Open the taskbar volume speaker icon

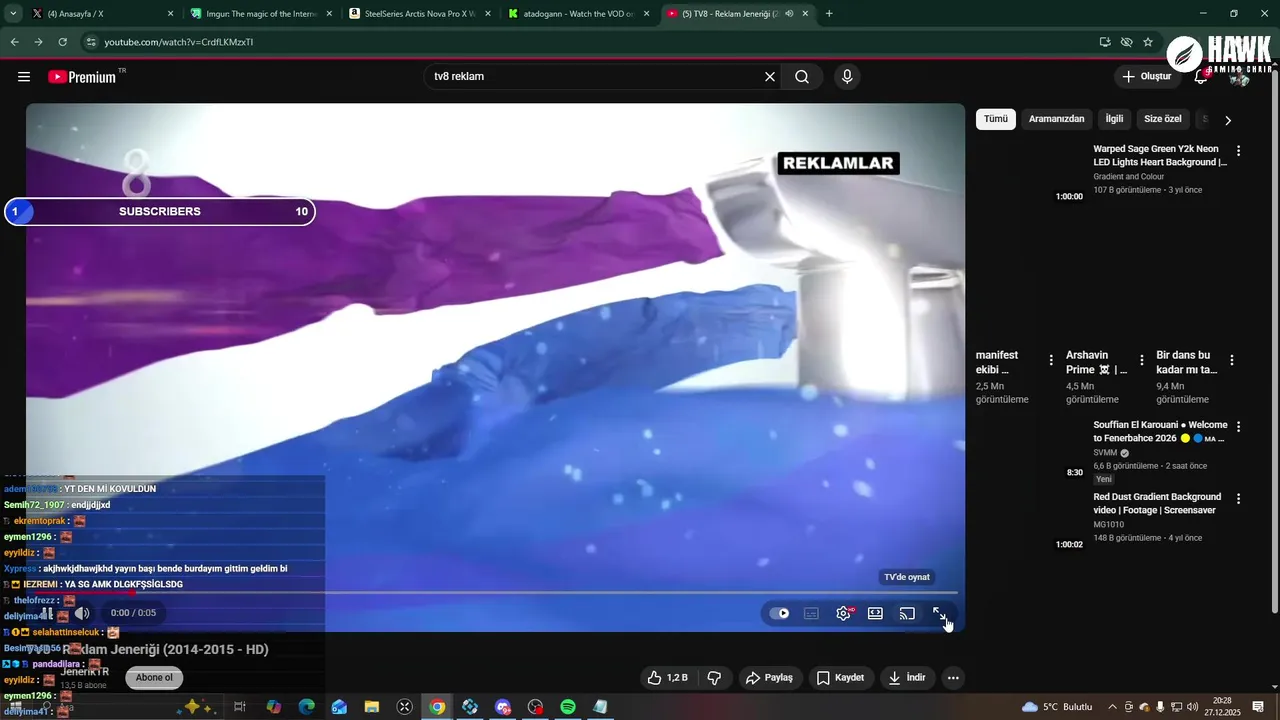[x=1192, y=706]
